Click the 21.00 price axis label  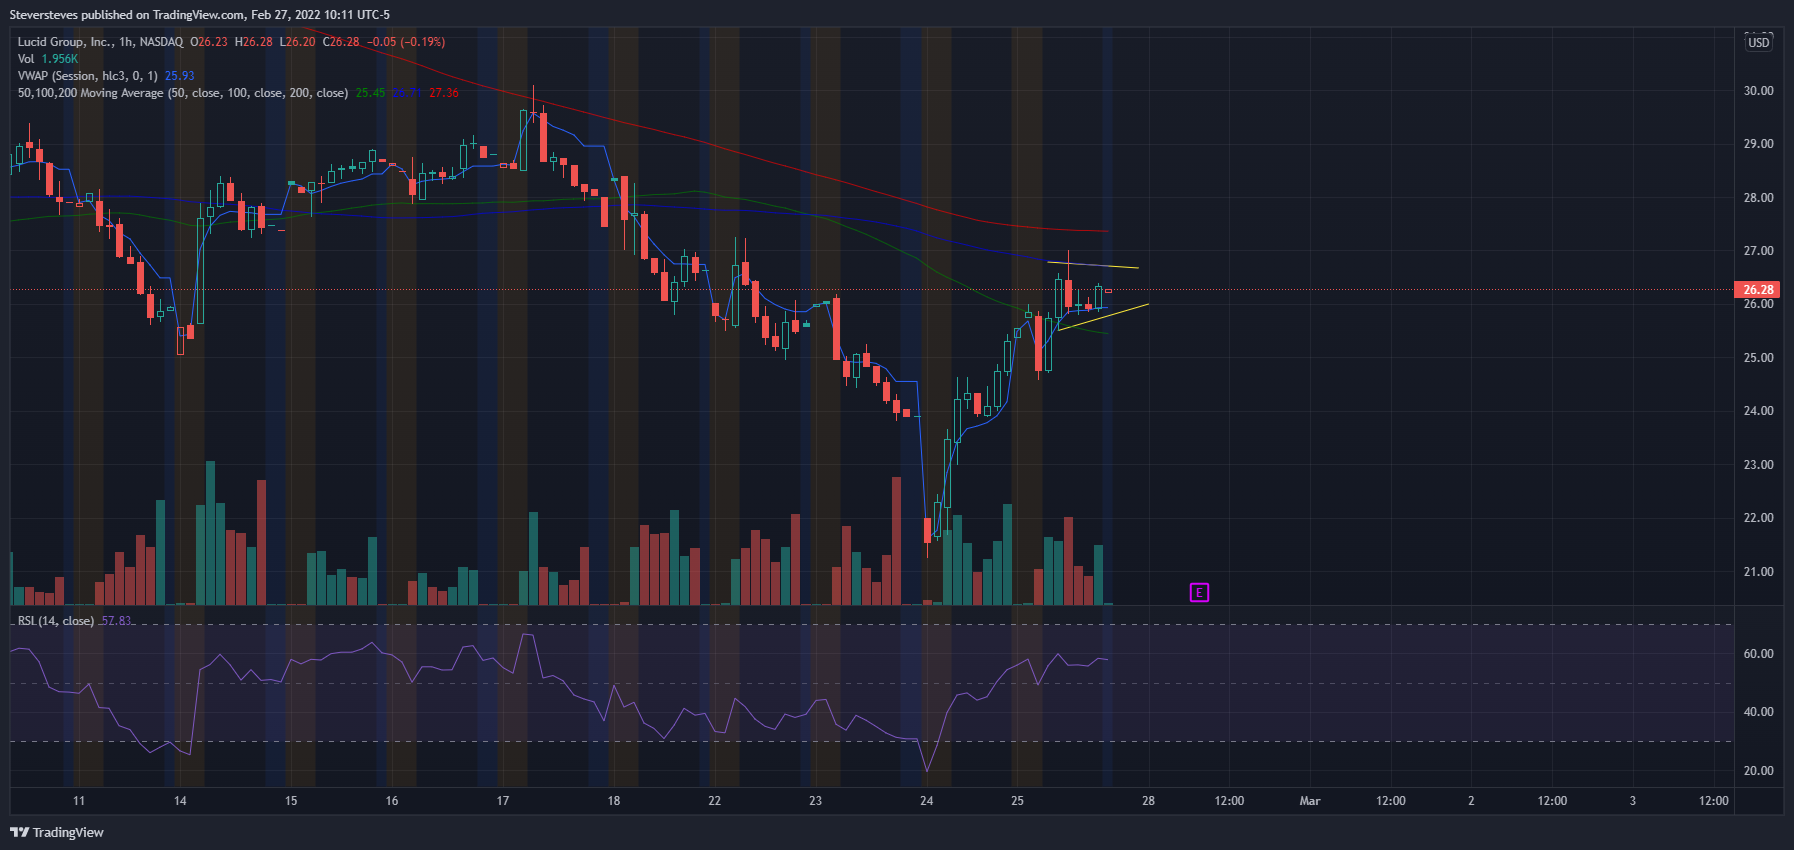(1758, 572)
